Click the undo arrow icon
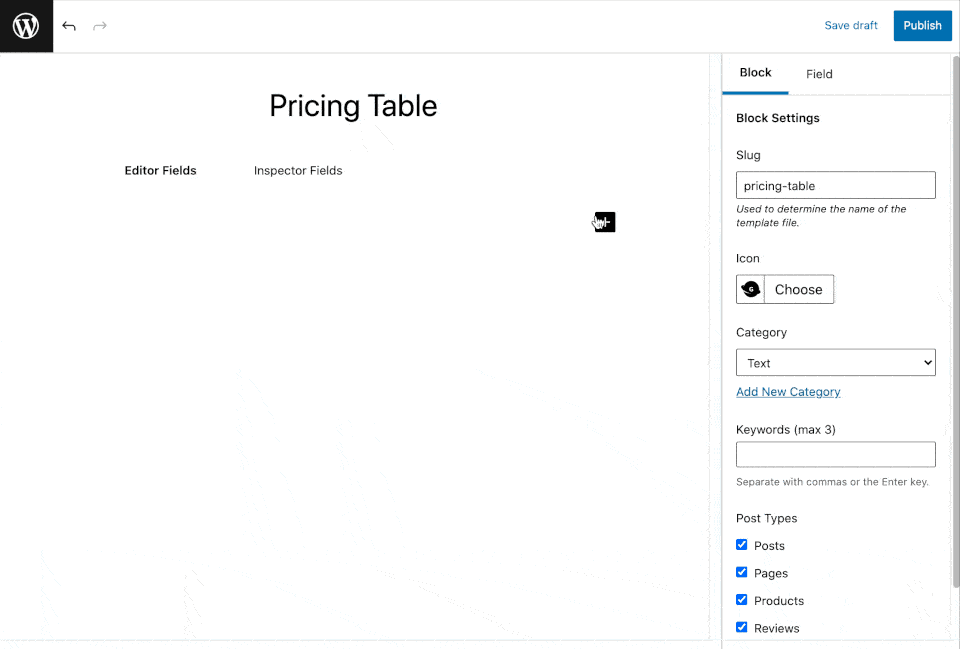The image size is (960, 649). (x=69, y=26)
